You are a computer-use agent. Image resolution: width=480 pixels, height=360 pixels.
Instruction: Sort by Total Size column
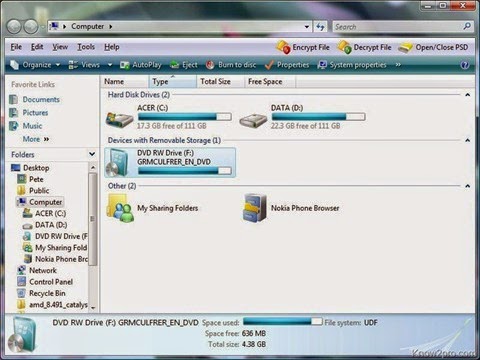tap(220, 81)
